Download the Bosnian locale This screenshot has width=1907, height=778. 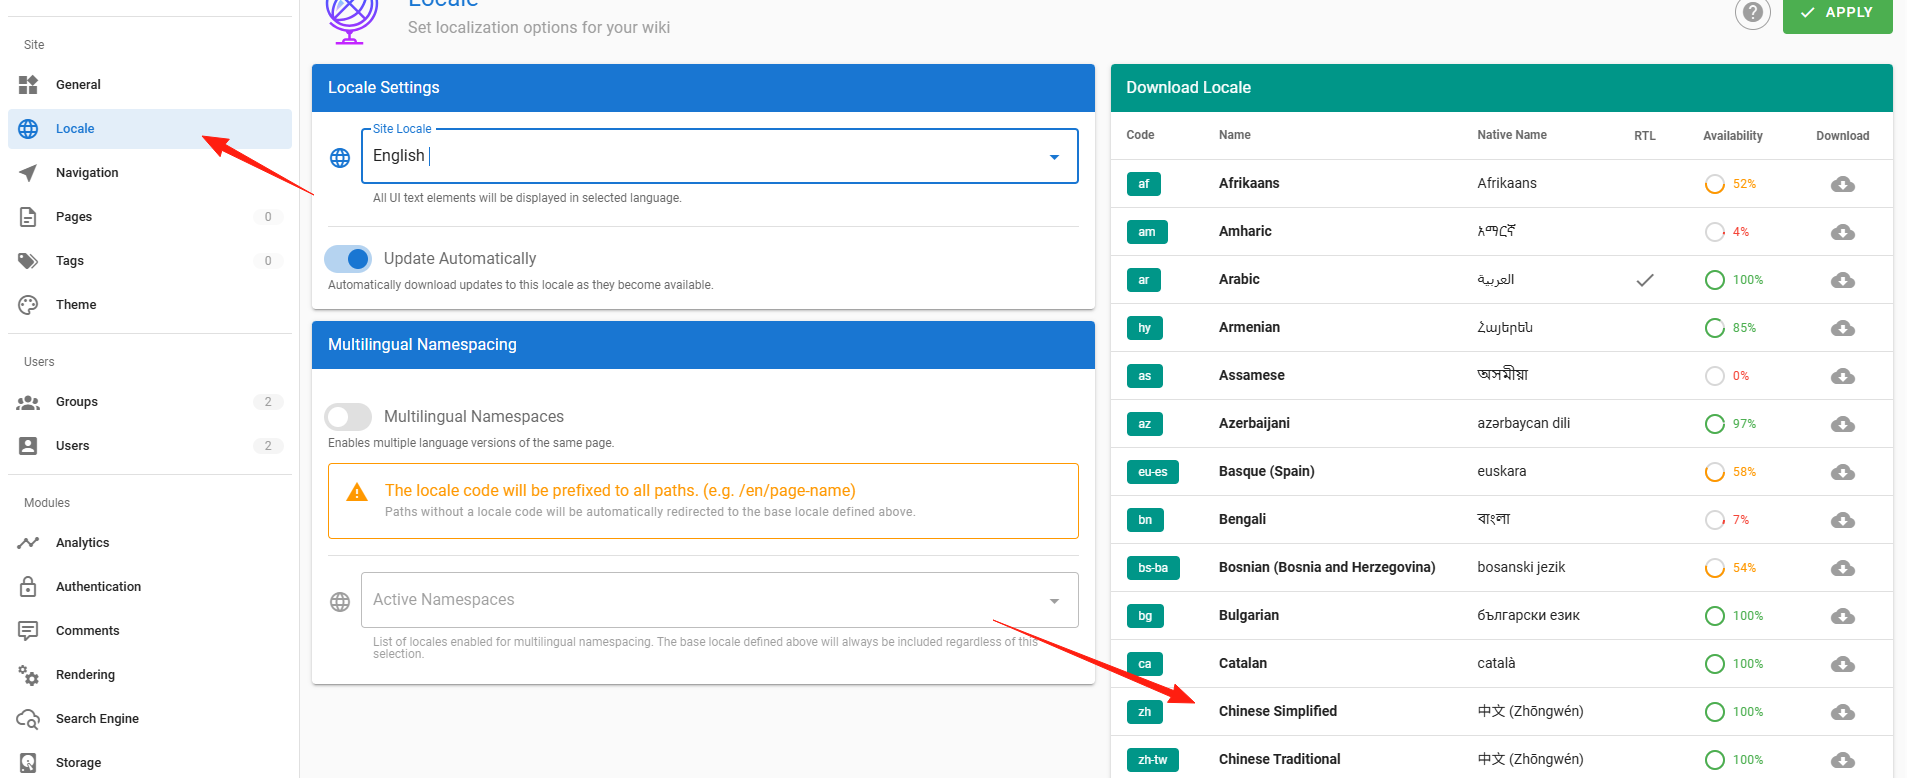(x=1843, y=568)
